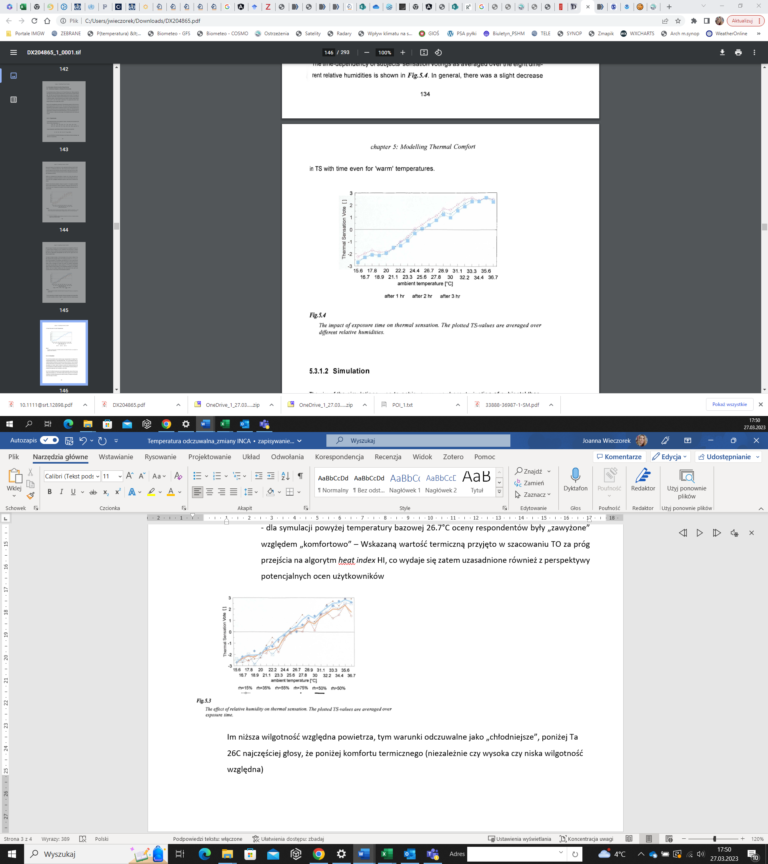Click the Wyszukaj search box in Word
The image size is (768, 864).
(x=418, y=440)
